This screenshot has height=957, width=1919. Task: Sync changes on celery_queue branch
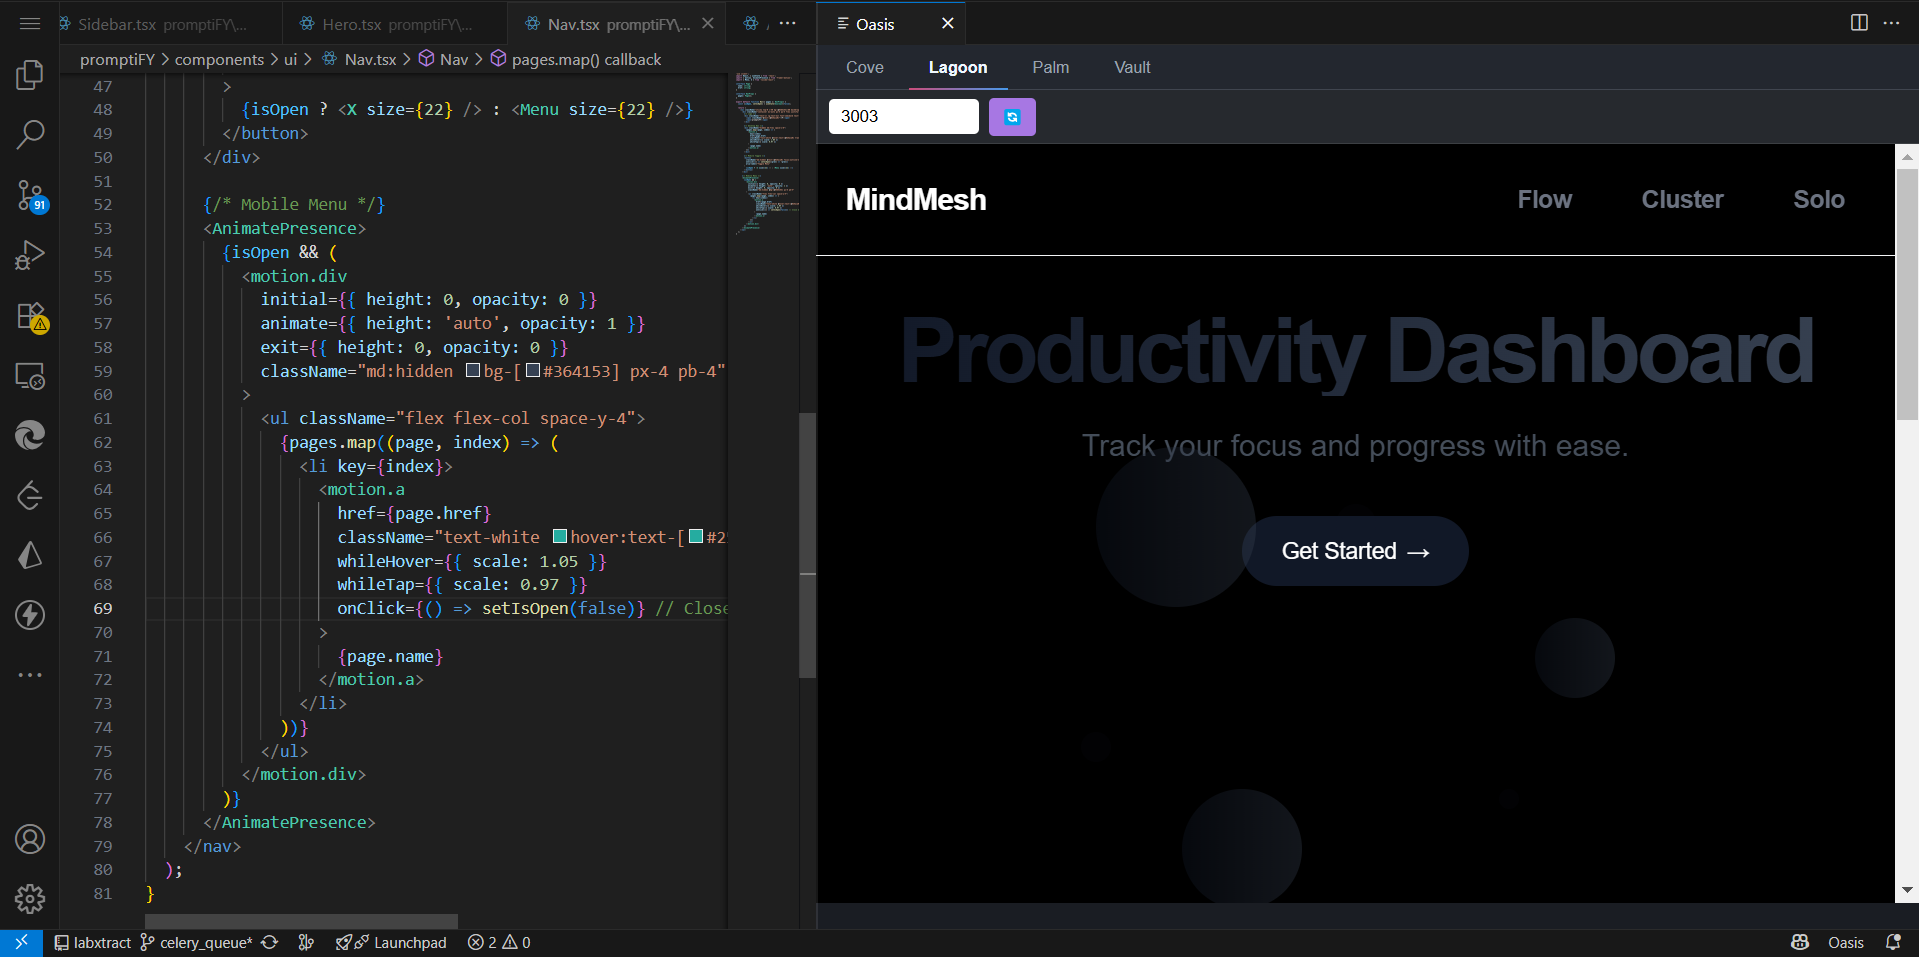click(269, 942)
